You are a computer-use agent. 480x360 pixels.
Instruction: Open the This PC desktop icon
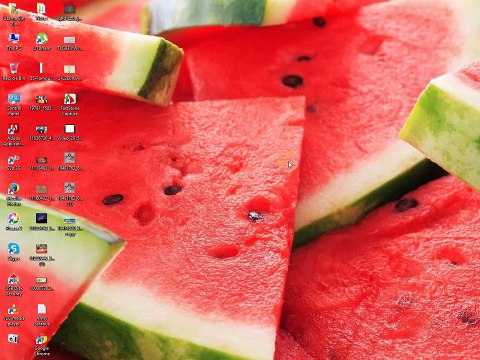[x=14, y=42]
